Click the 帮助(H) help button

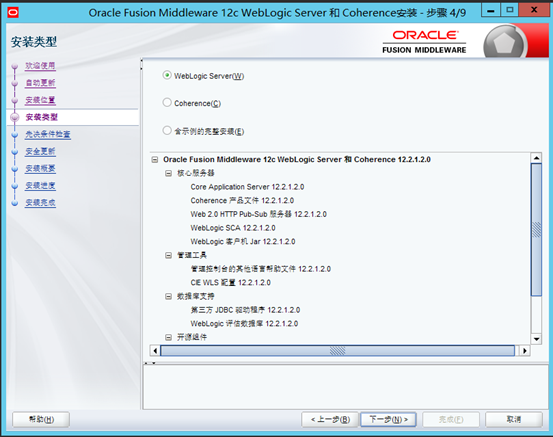pos(41,419)
